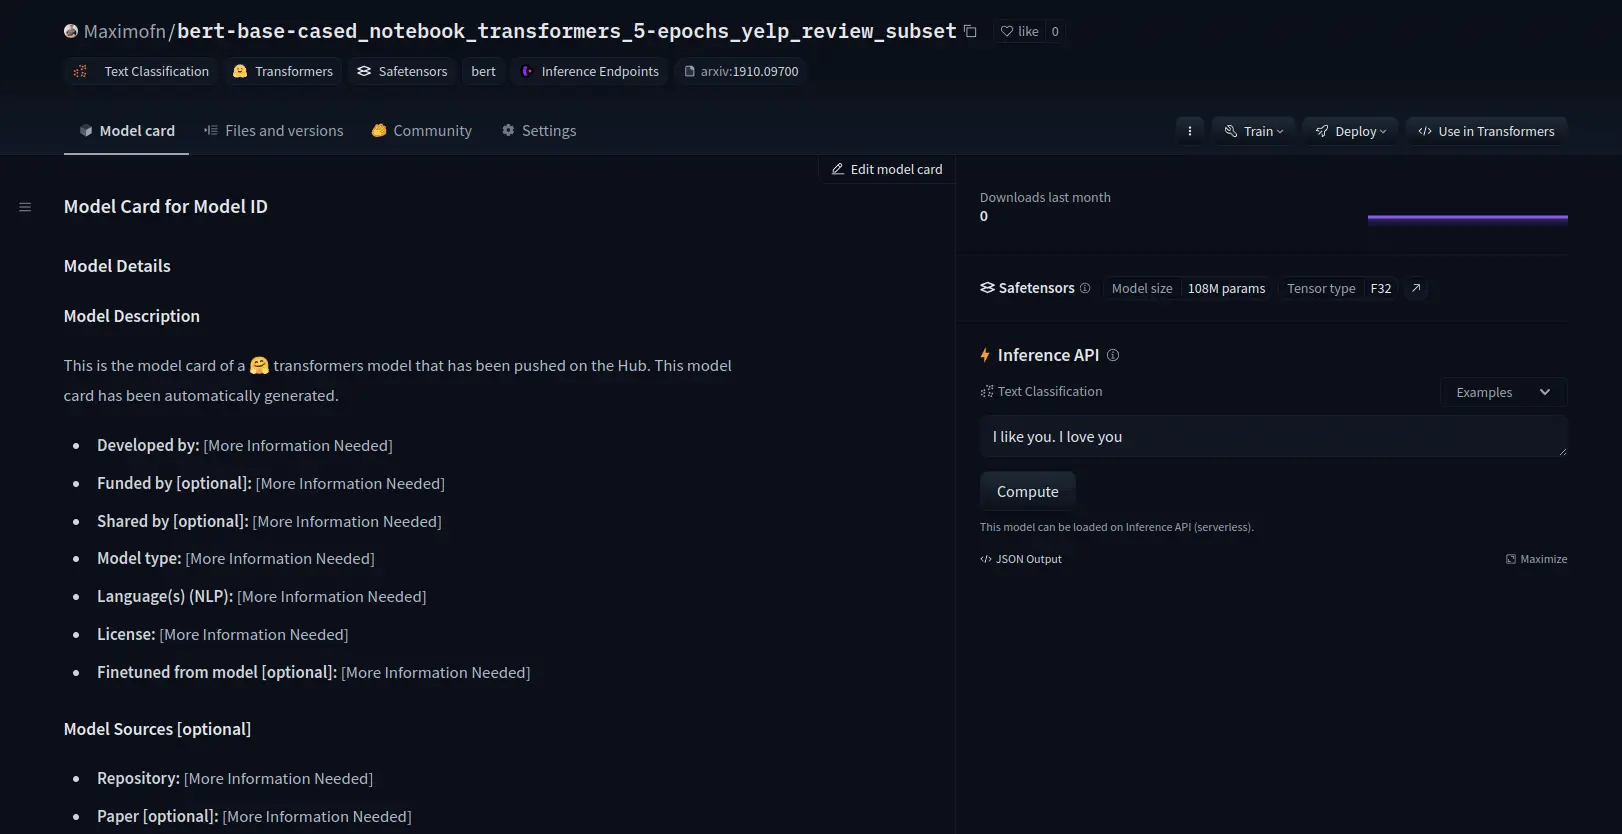Click '108M params' model size value
The image size is (1622, 834).
click(1226, 288)
